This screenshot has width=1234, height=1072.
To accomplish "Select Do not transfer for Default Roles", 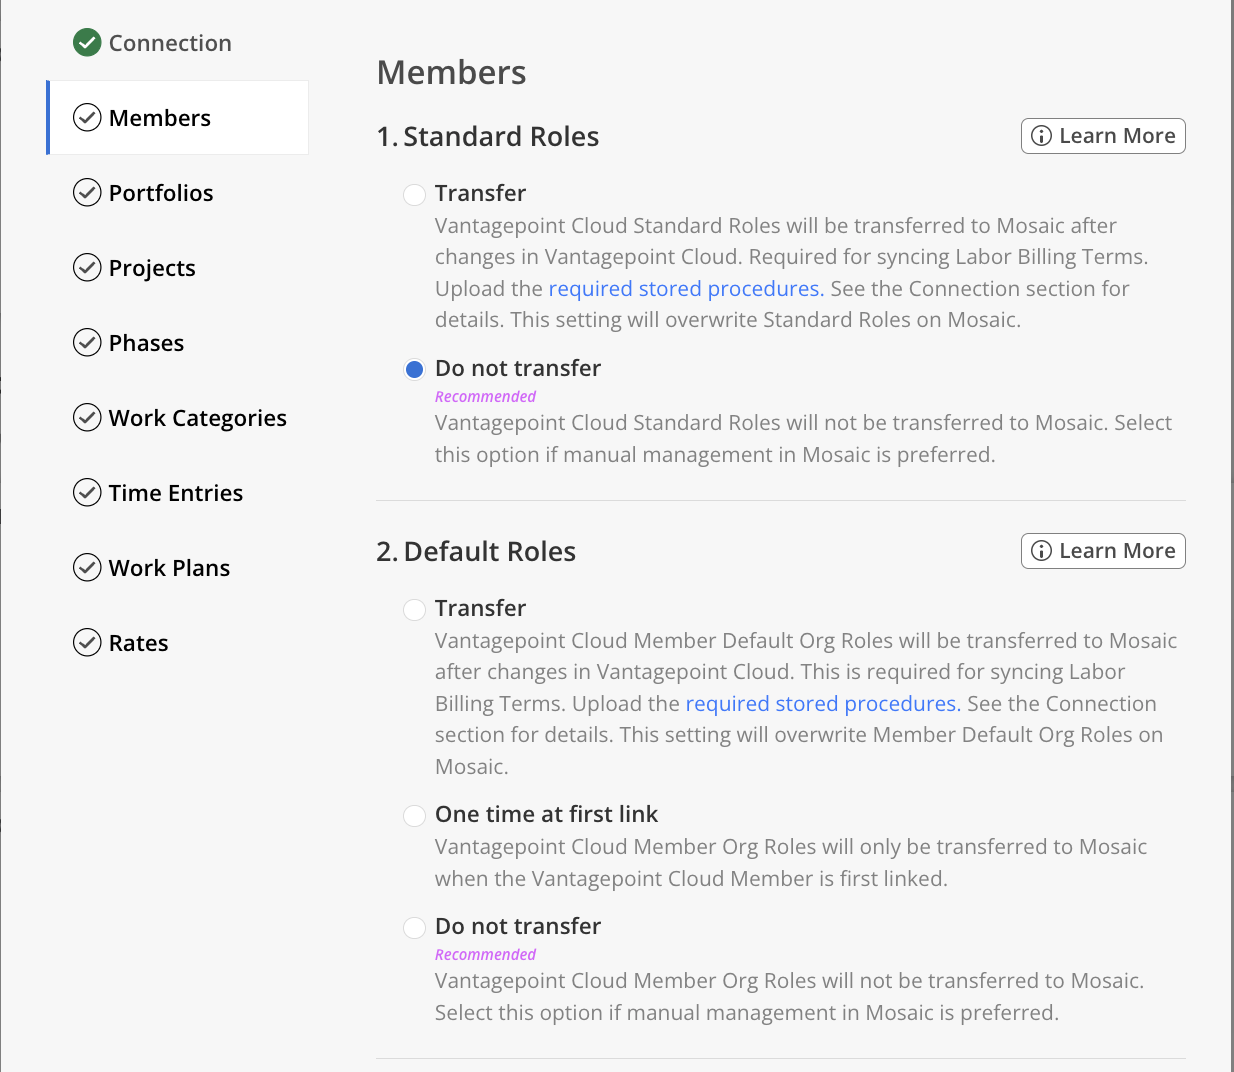I will pos(414,927).
